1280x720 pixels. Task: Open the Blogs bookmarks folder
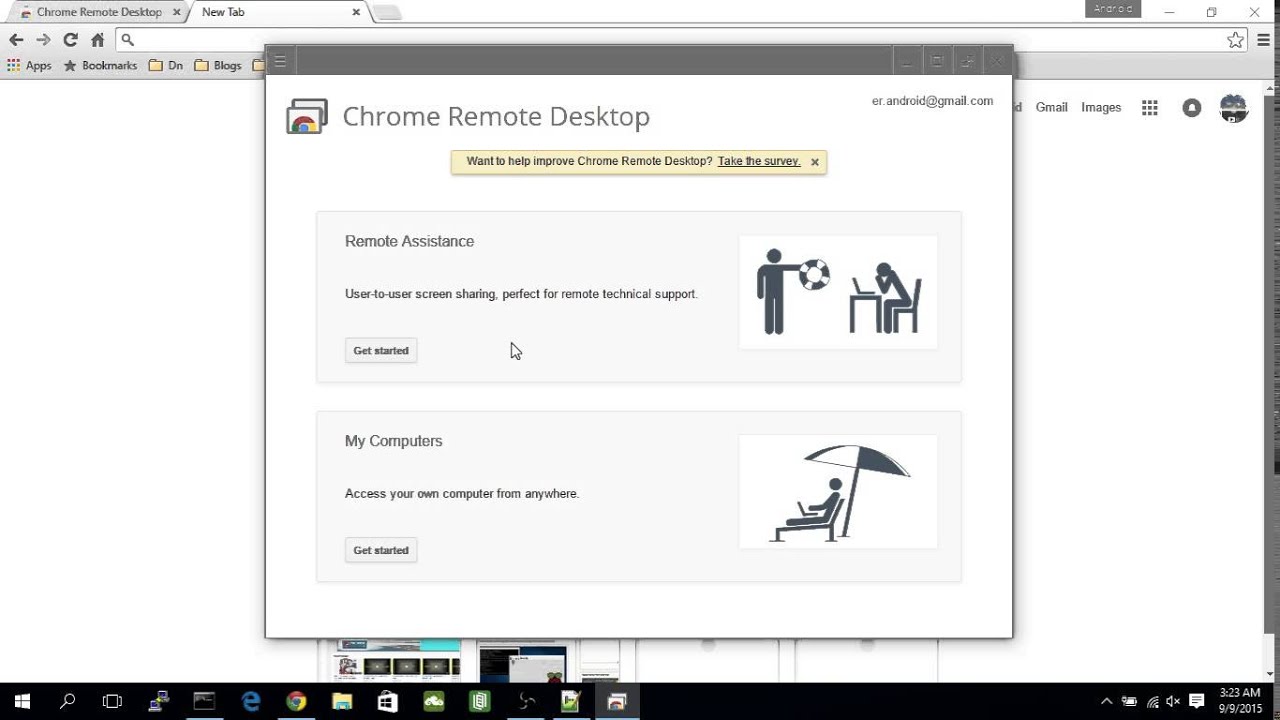click(x=218, y=65)
